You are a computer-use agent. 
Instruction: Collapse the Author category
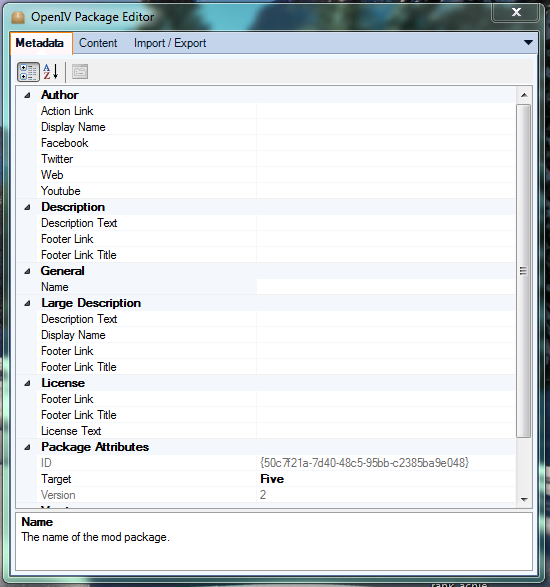[x=27, y=95]
